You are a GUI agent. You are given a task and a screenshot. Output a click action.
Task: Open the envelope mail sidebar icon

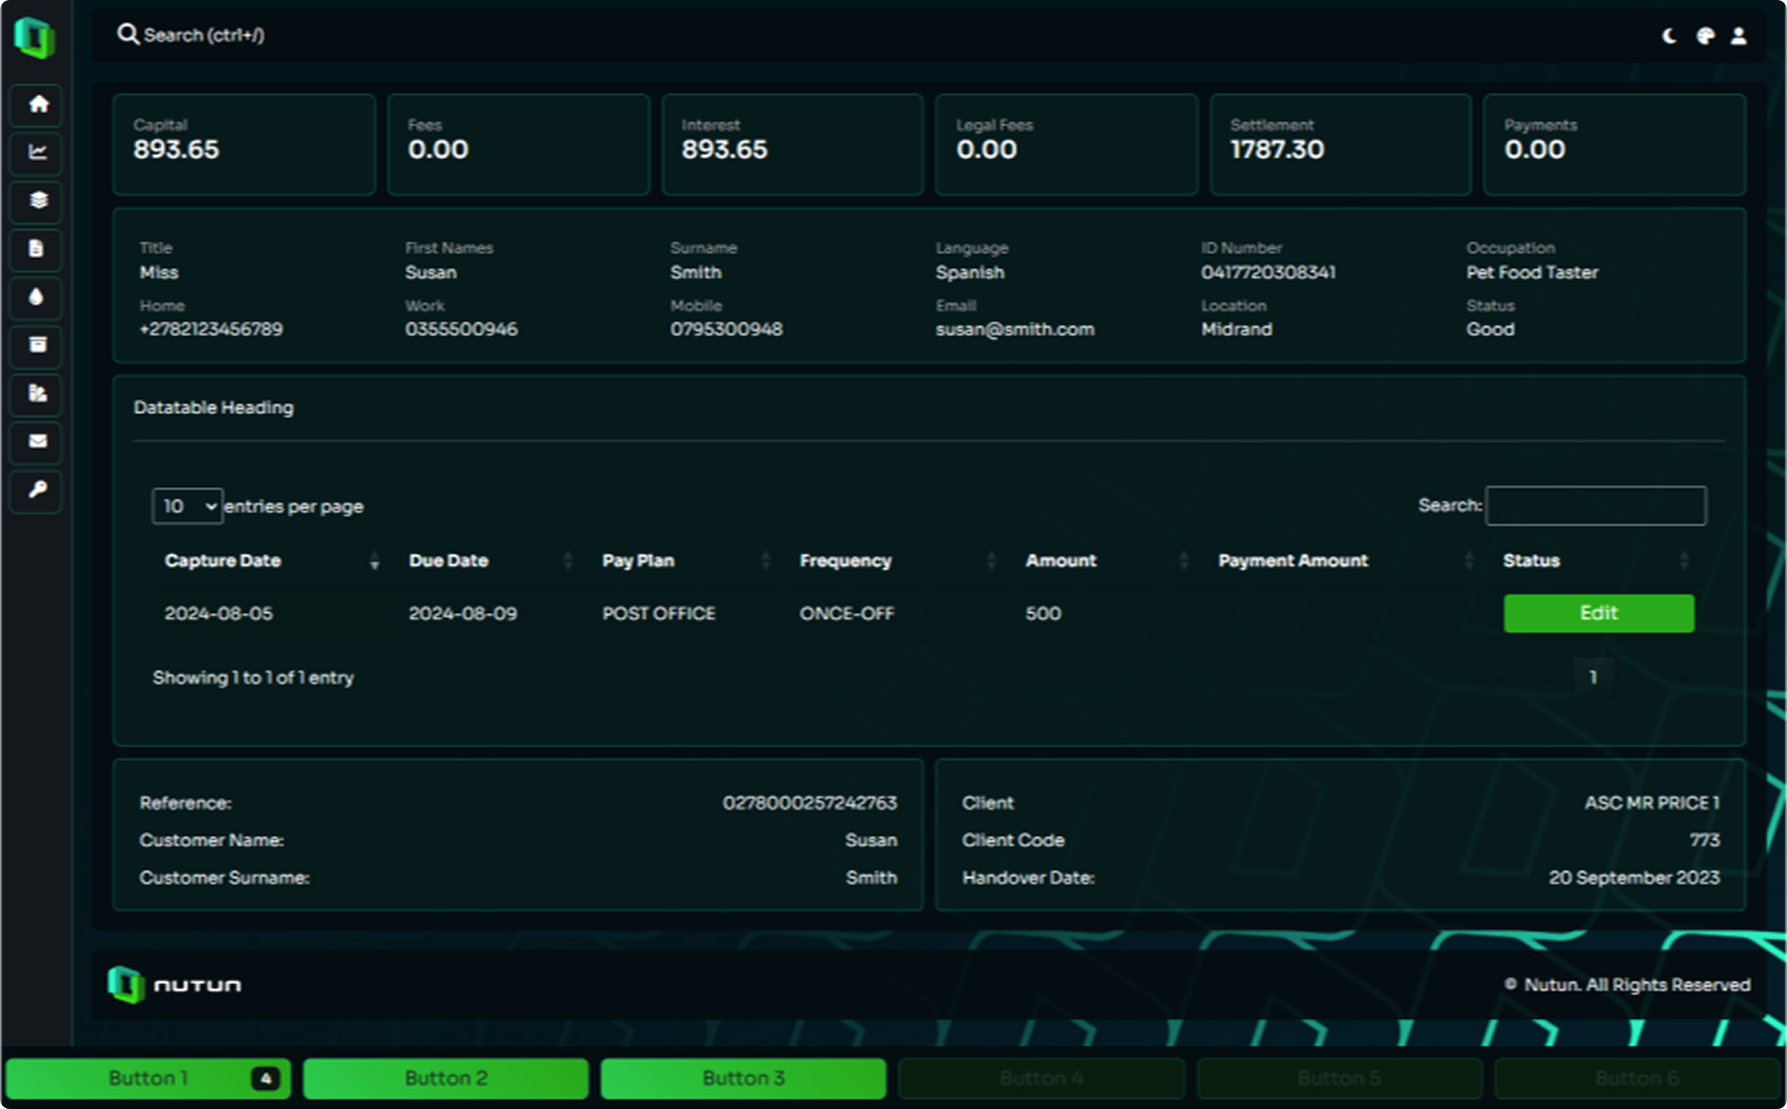tap(38, 441)
